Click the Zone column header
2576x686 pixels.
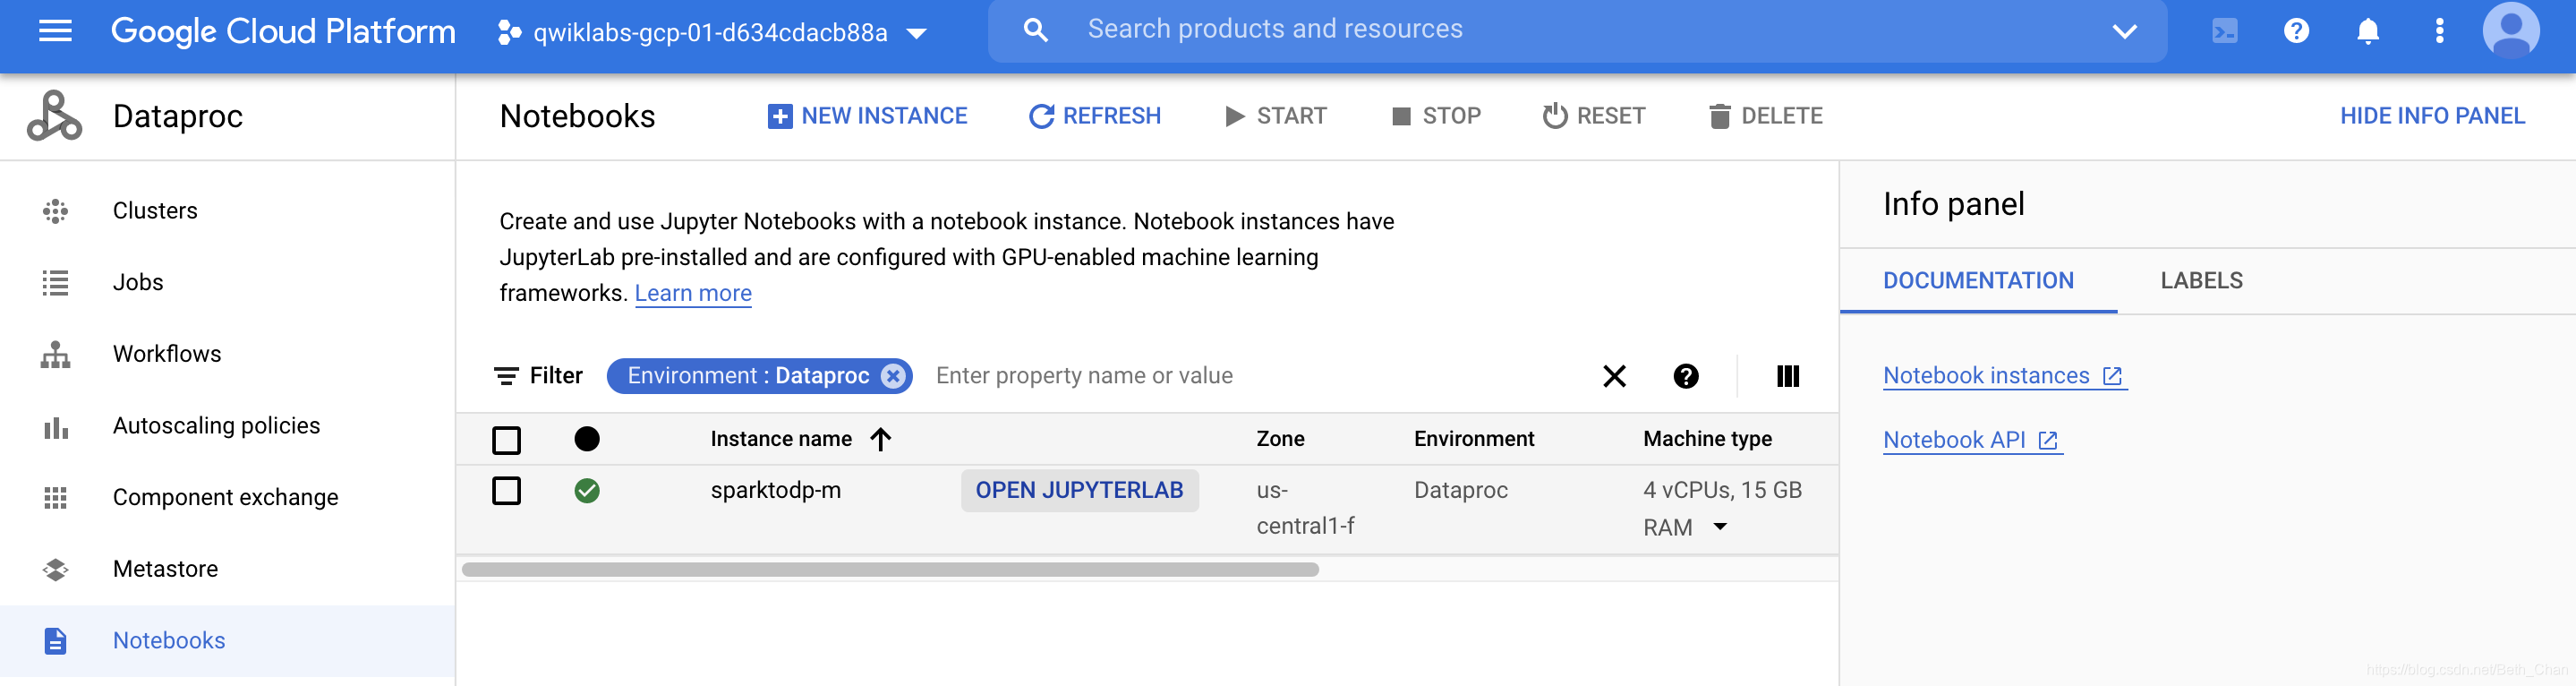(x=1280, y=439)
